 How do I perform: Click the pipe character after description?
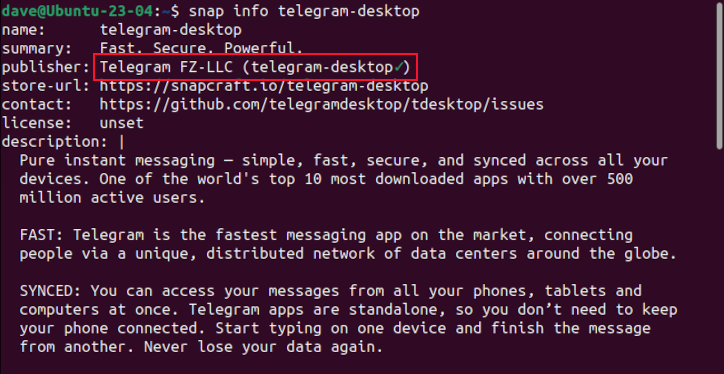[x=121, y=142]
